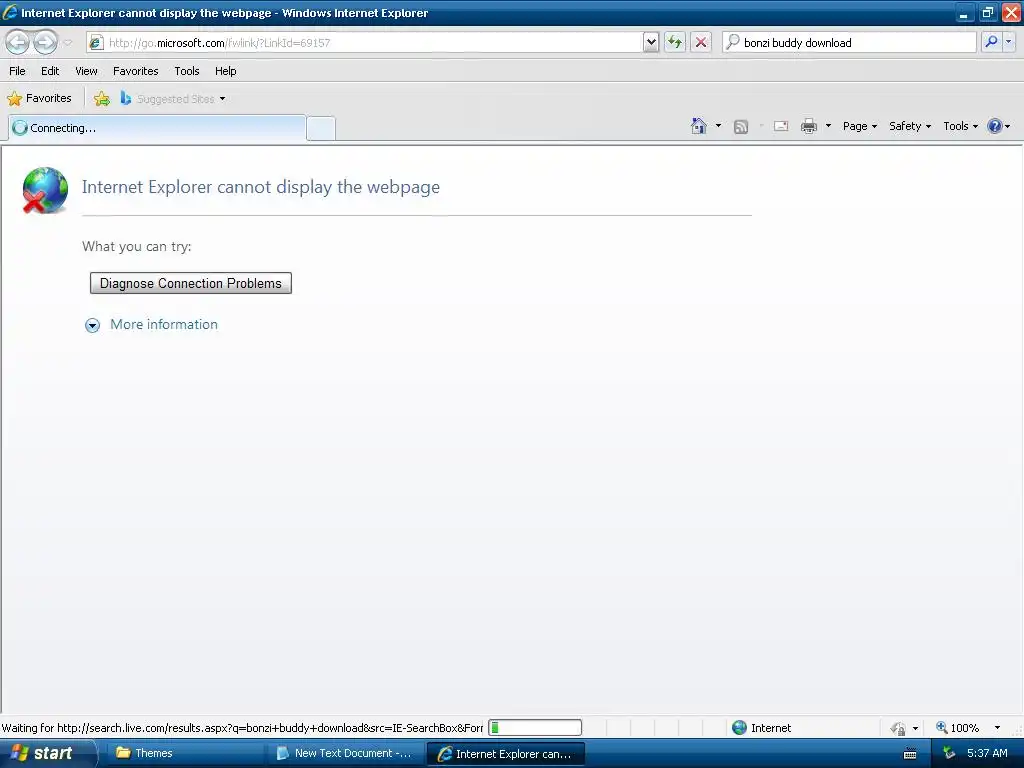This screenshot has width=1024, height=768.
Task: Expand More information arrow icon
Action: [93, 325]
